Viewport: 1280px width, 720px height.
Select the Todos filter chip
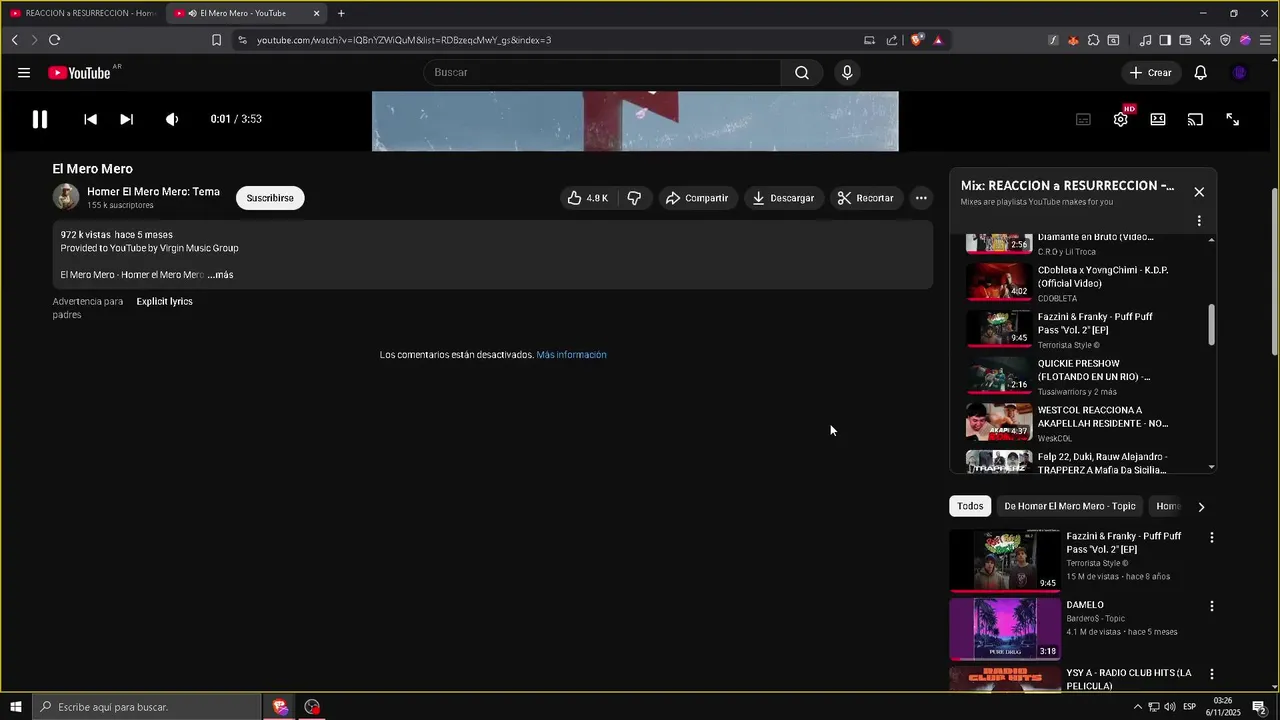970,506
